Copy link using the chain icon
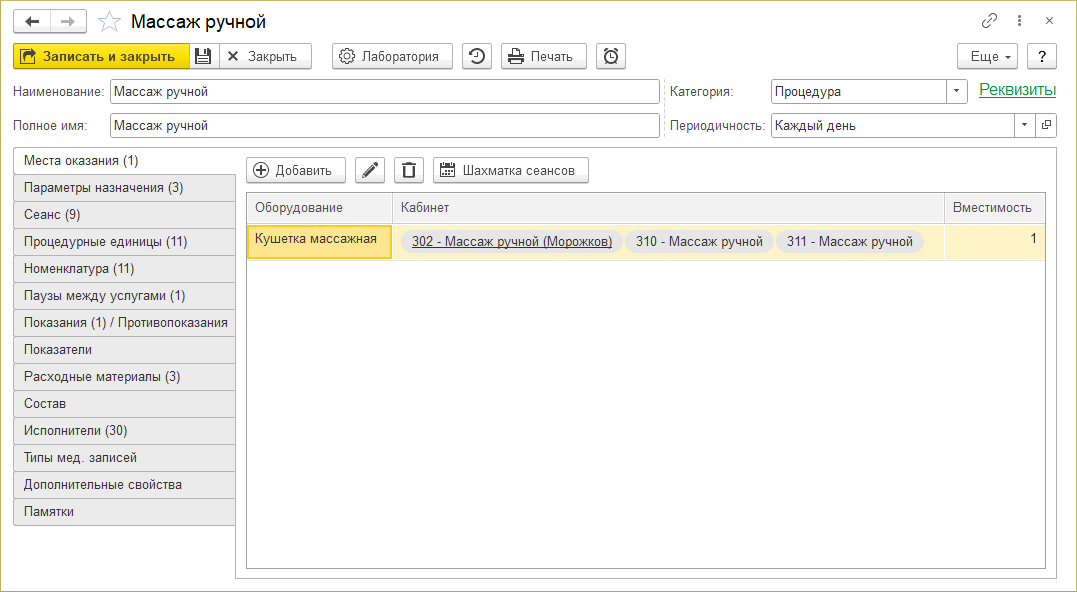 [x=989, y=20]
